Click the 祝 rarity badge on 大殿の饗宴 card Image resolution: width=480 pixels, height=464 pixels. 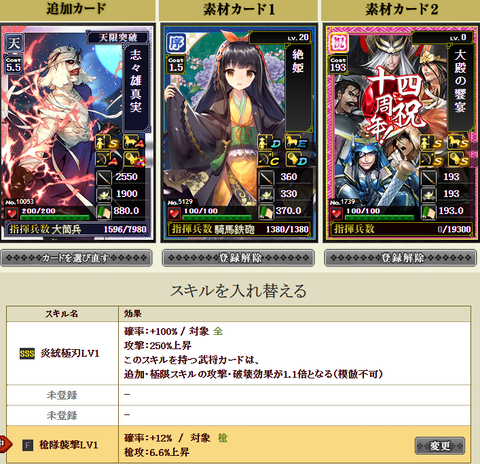point(339,43)
